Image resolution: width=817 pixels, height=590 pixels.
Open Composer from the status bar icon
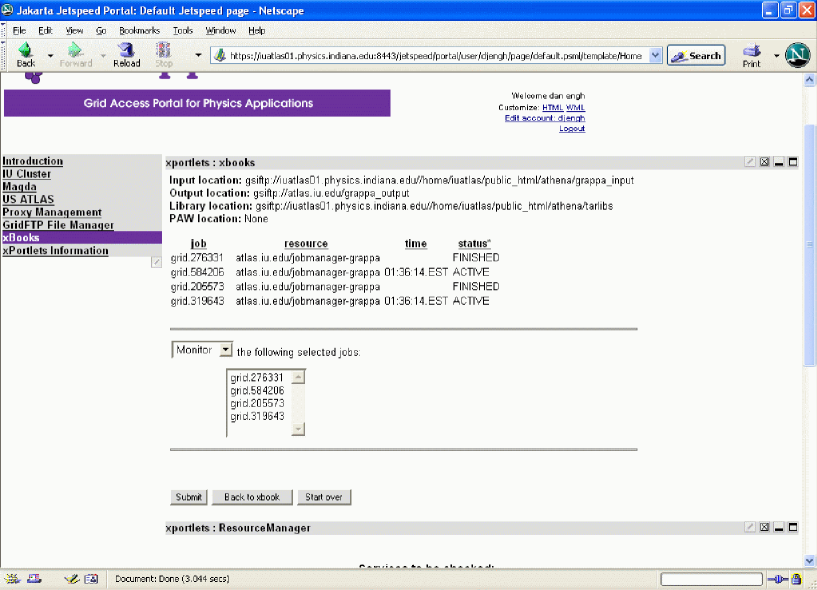(72, 579)
